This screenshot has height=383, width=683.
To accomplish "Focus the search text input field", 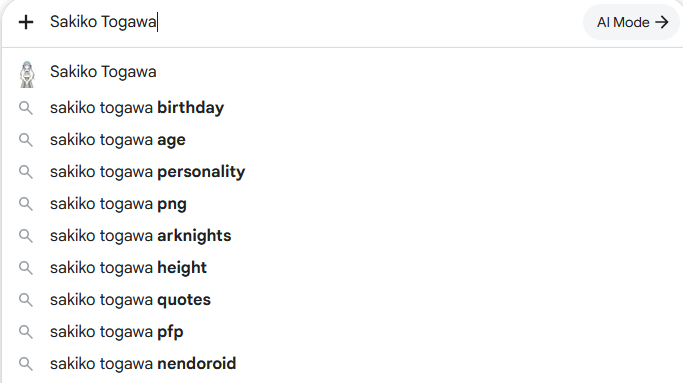I will pos(314,22).
